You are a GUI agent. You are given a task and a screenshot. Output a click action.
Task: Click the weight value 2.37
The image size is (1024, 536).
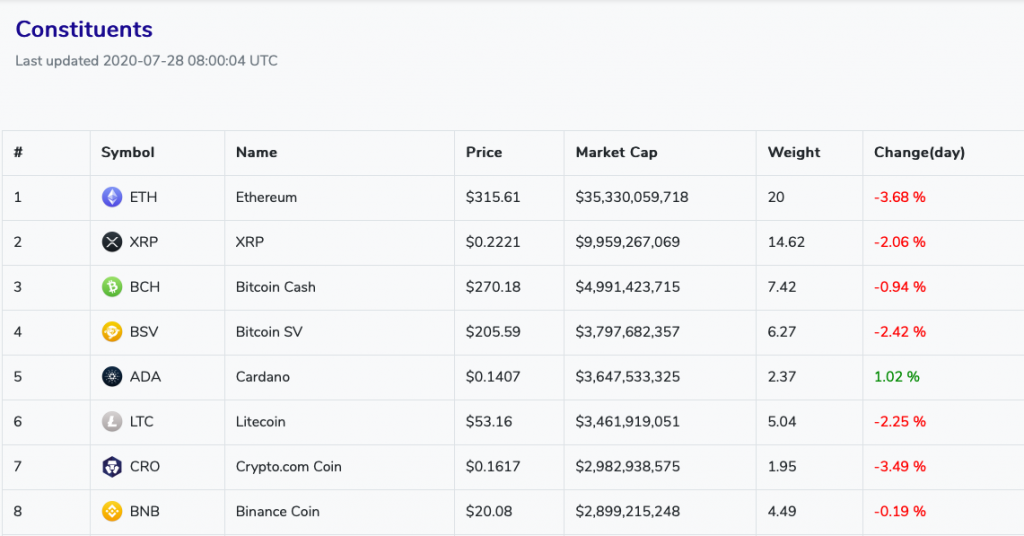tap(782, 377)
